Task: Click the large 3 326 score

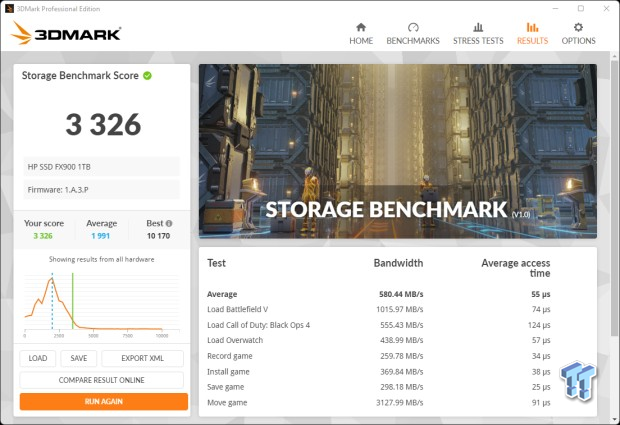Action: coord(103,125)
